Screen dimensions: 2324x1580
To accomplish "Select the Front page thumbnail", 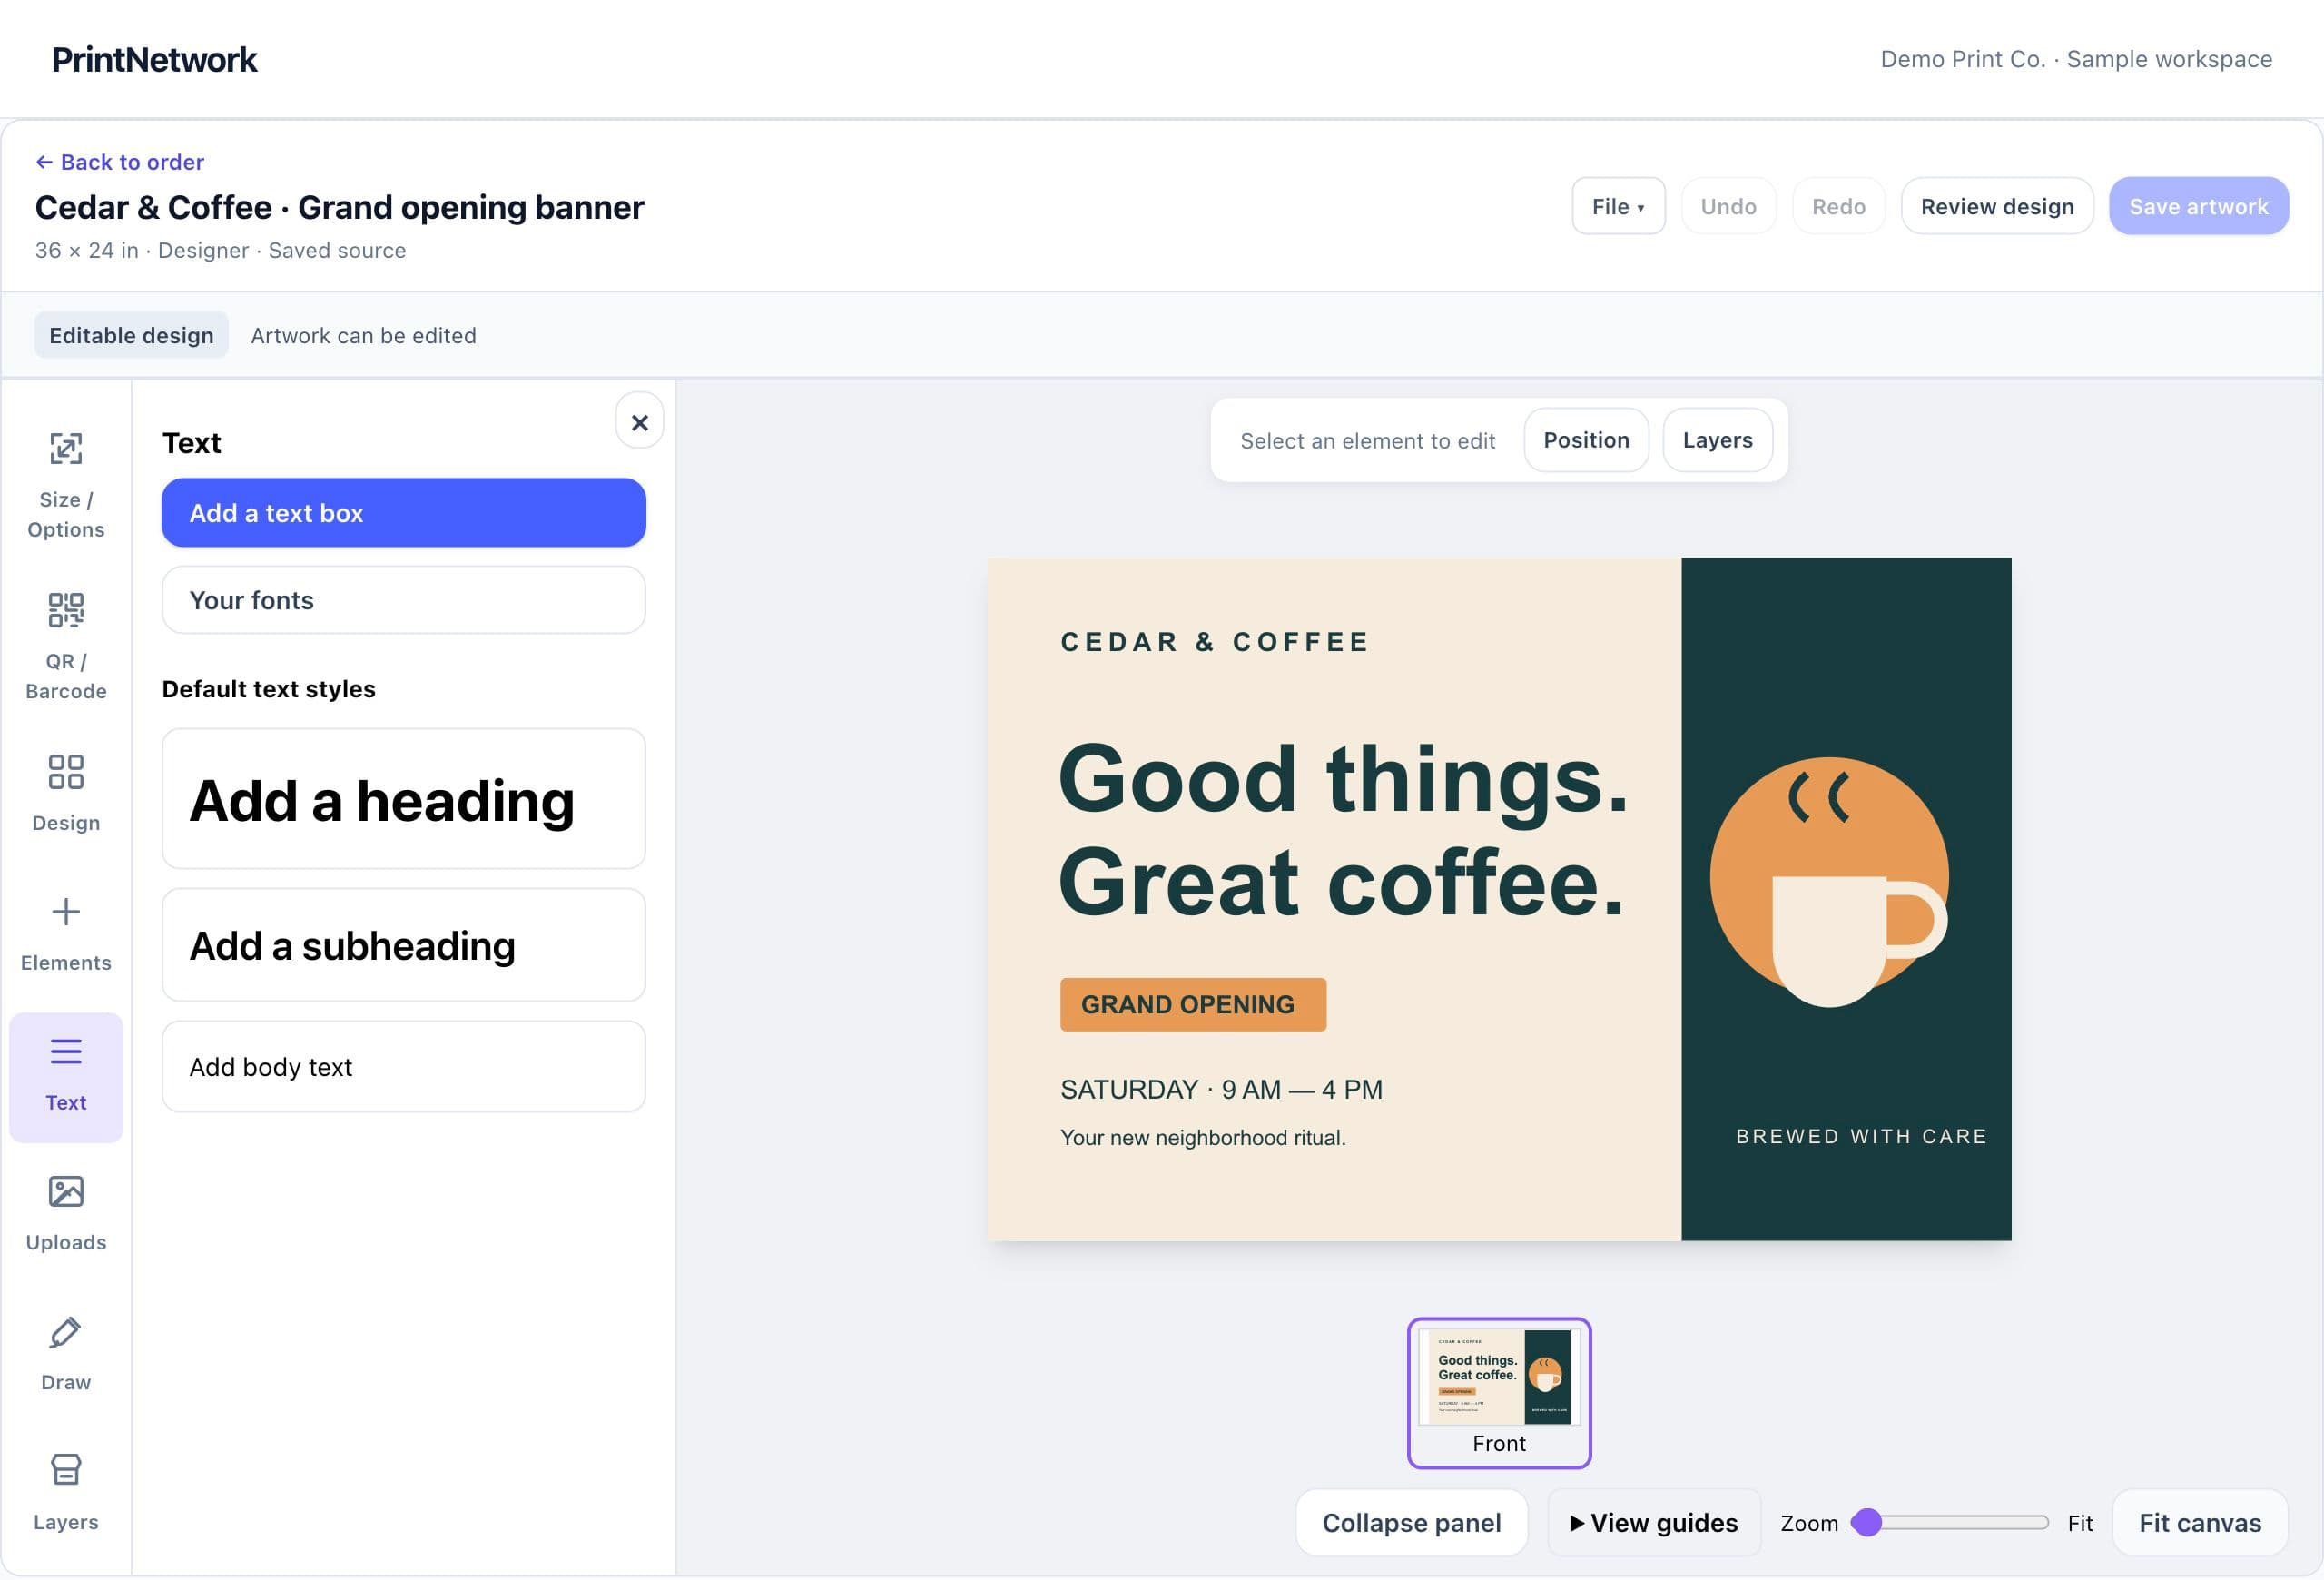I will [x=1499, y=1392].
